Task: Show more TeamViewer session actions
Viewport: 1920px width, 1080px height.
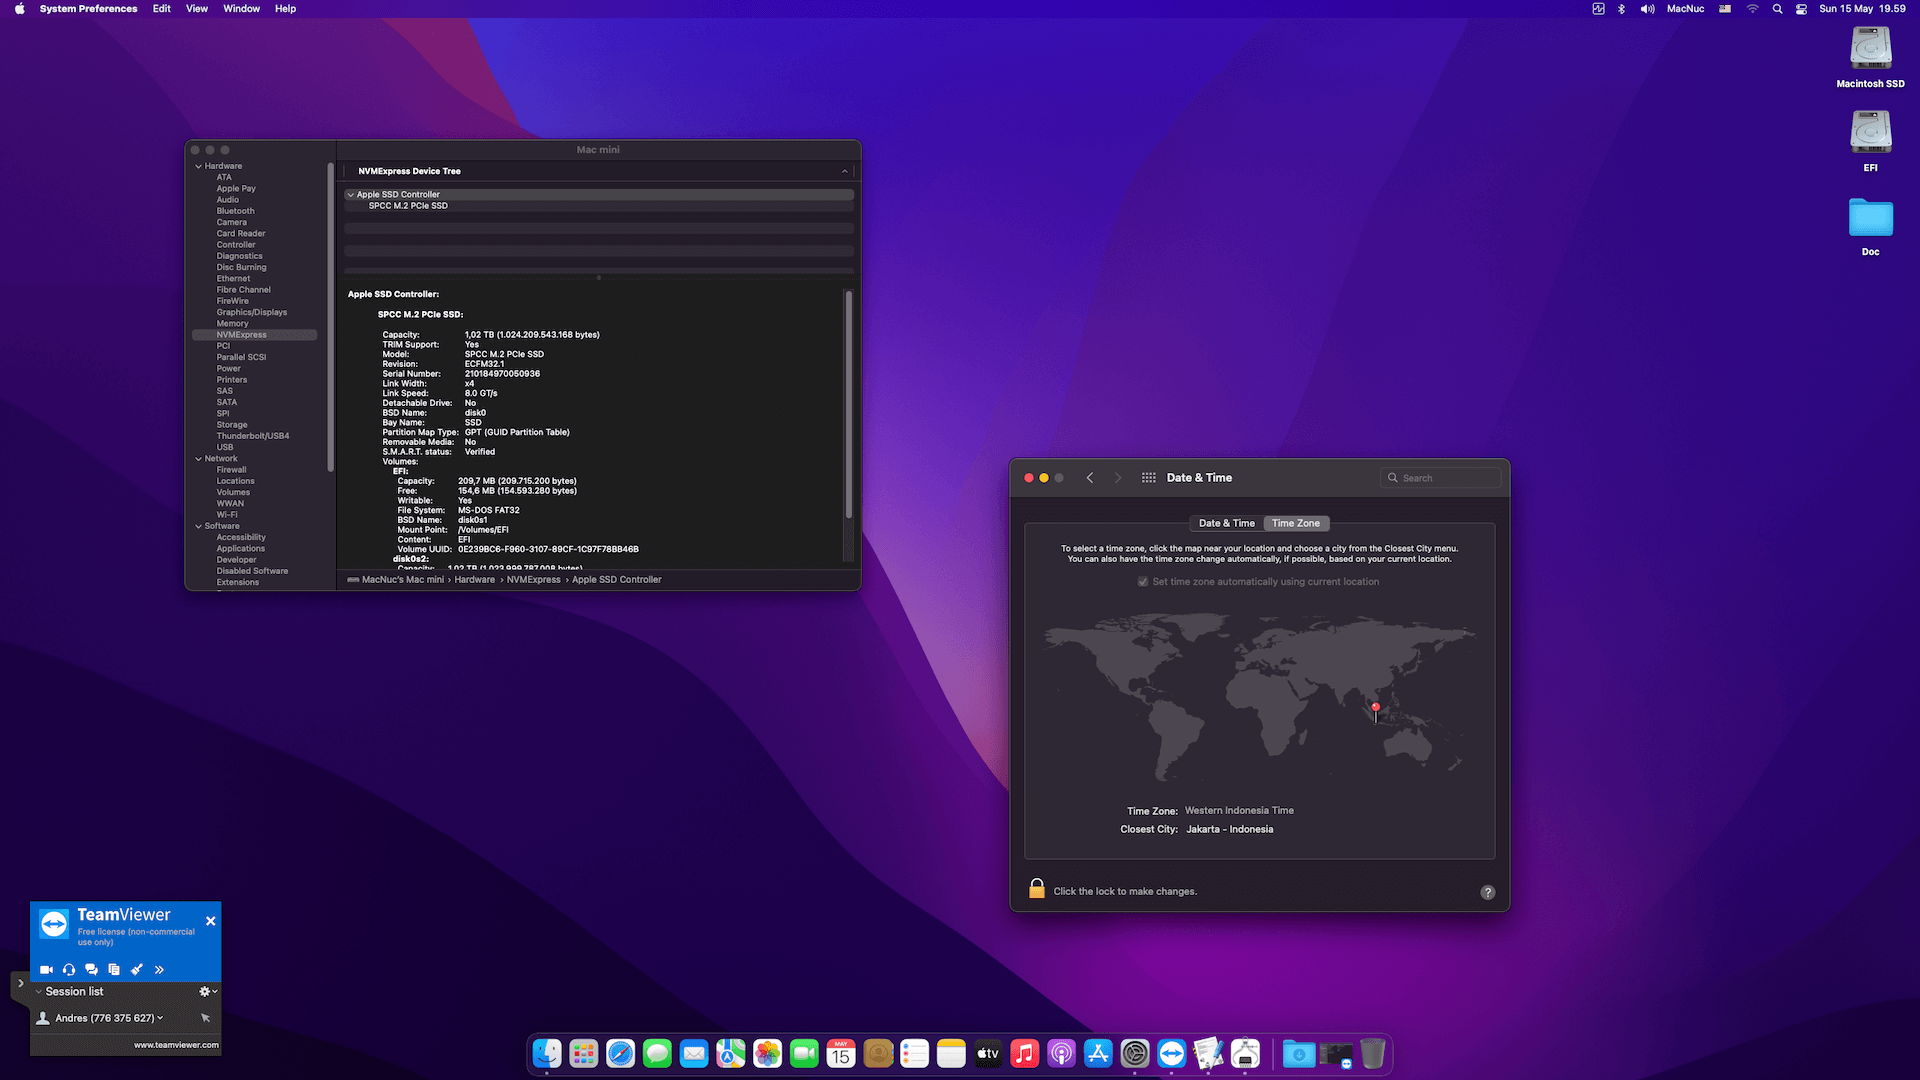Action: (x=159, y=969)
